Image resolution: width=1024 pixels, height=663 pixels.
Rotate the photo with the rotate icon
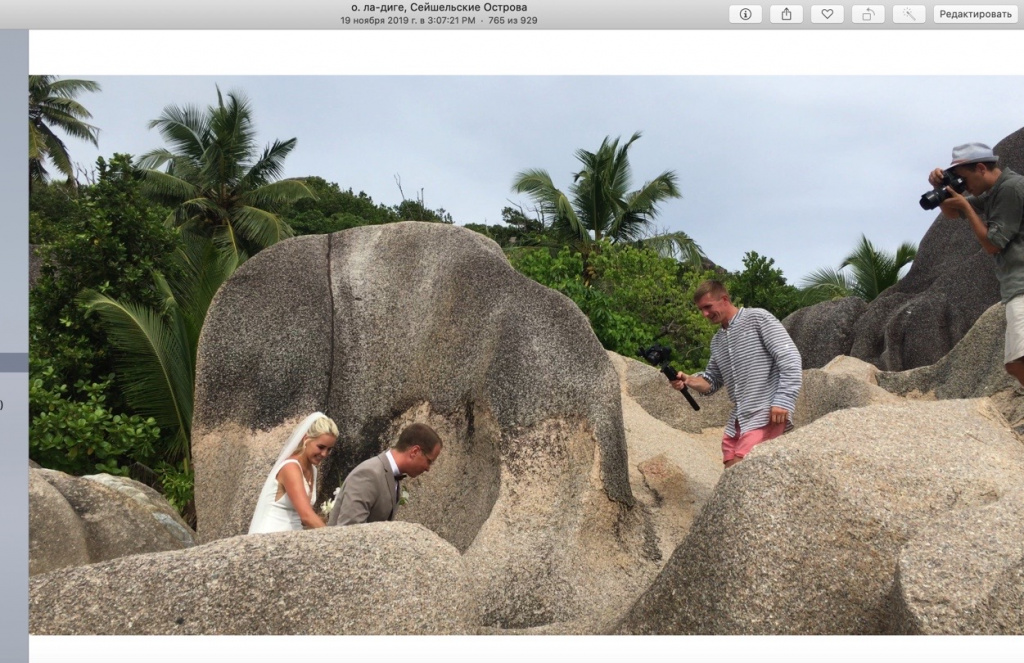coord(869,14)
